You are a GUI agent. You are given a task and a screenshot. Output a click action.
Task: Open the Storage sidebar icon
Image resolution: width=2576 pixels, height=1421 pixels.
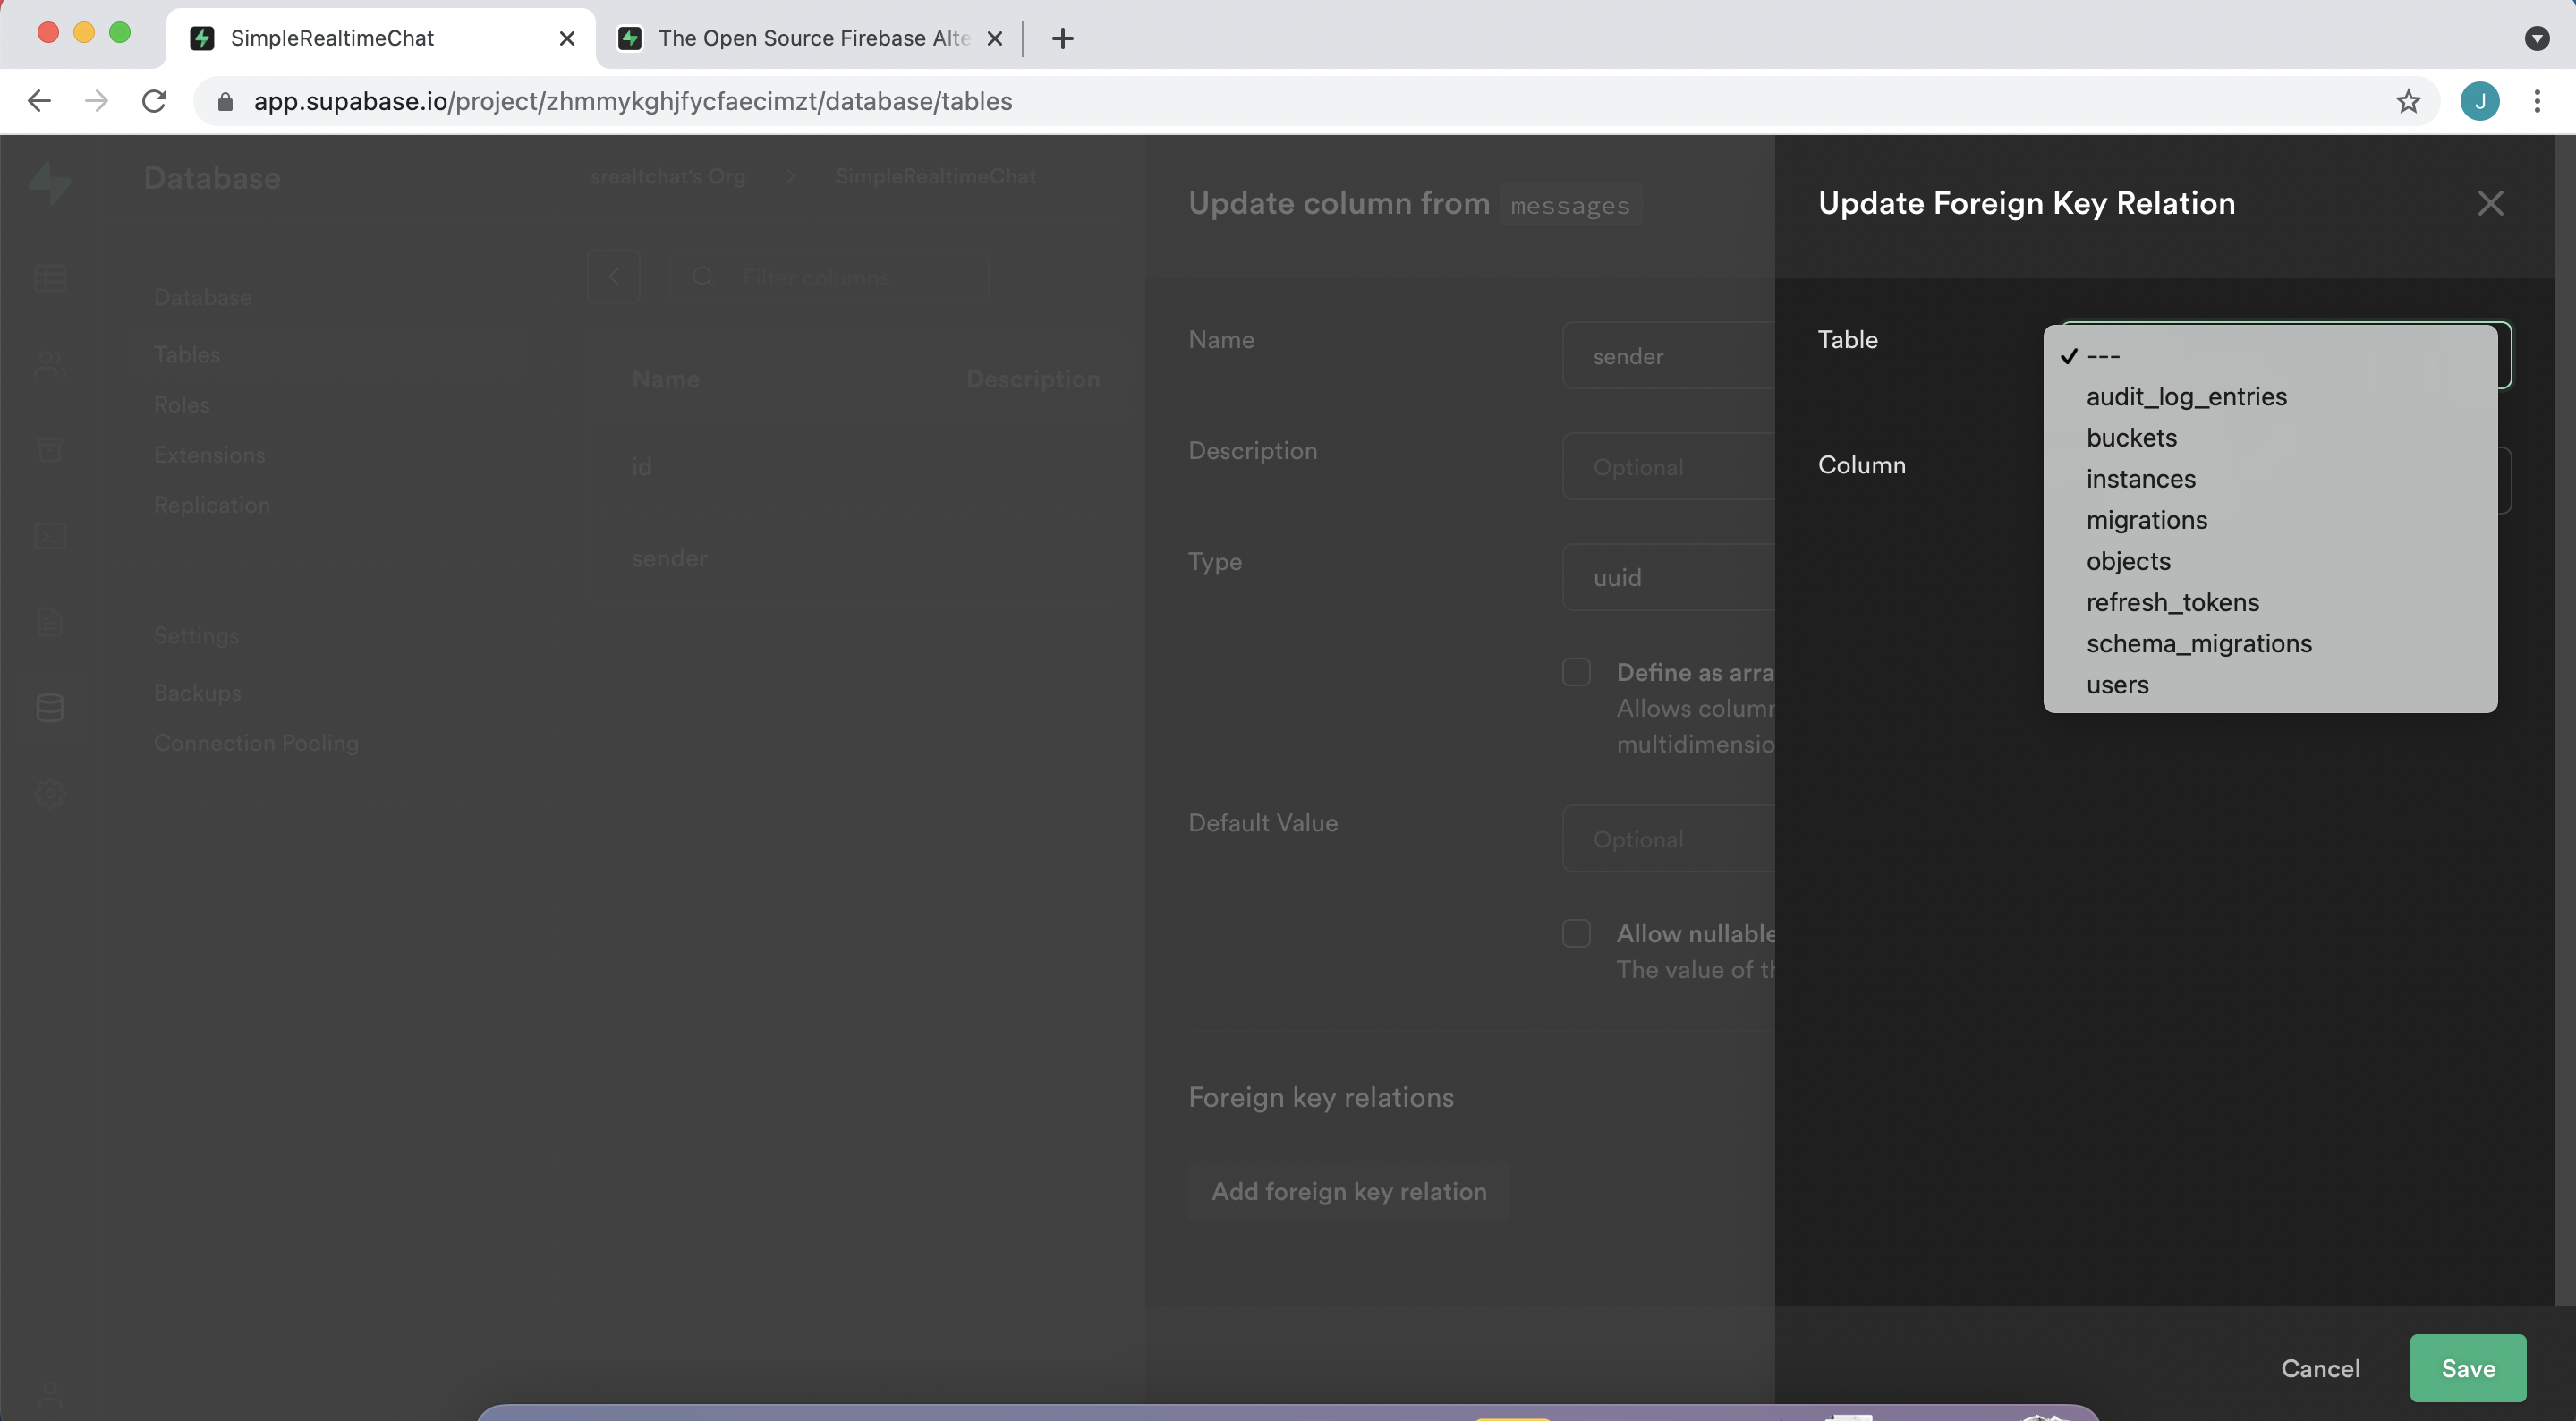coord(50,450)
